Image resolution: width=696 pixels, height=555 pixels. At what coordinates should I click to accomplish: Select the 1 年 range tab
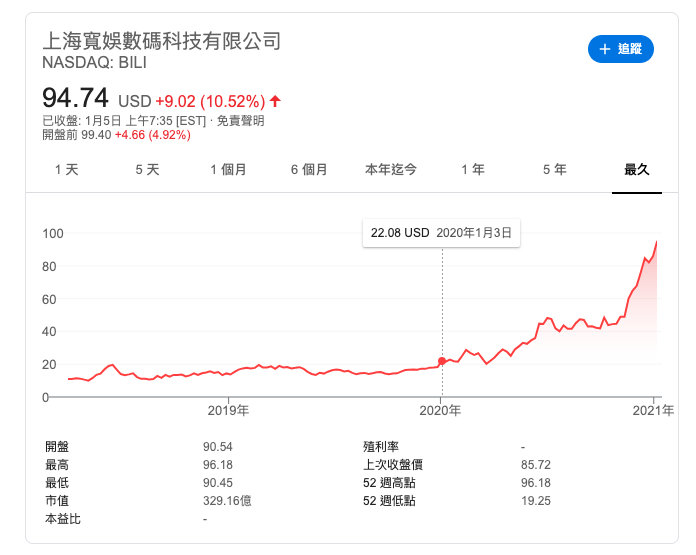click(x=473, y=170)
